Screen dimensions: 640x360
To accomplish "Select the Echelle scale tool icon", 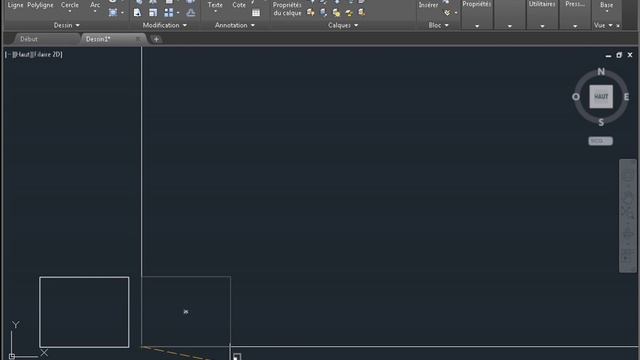I will click(153, 13).
